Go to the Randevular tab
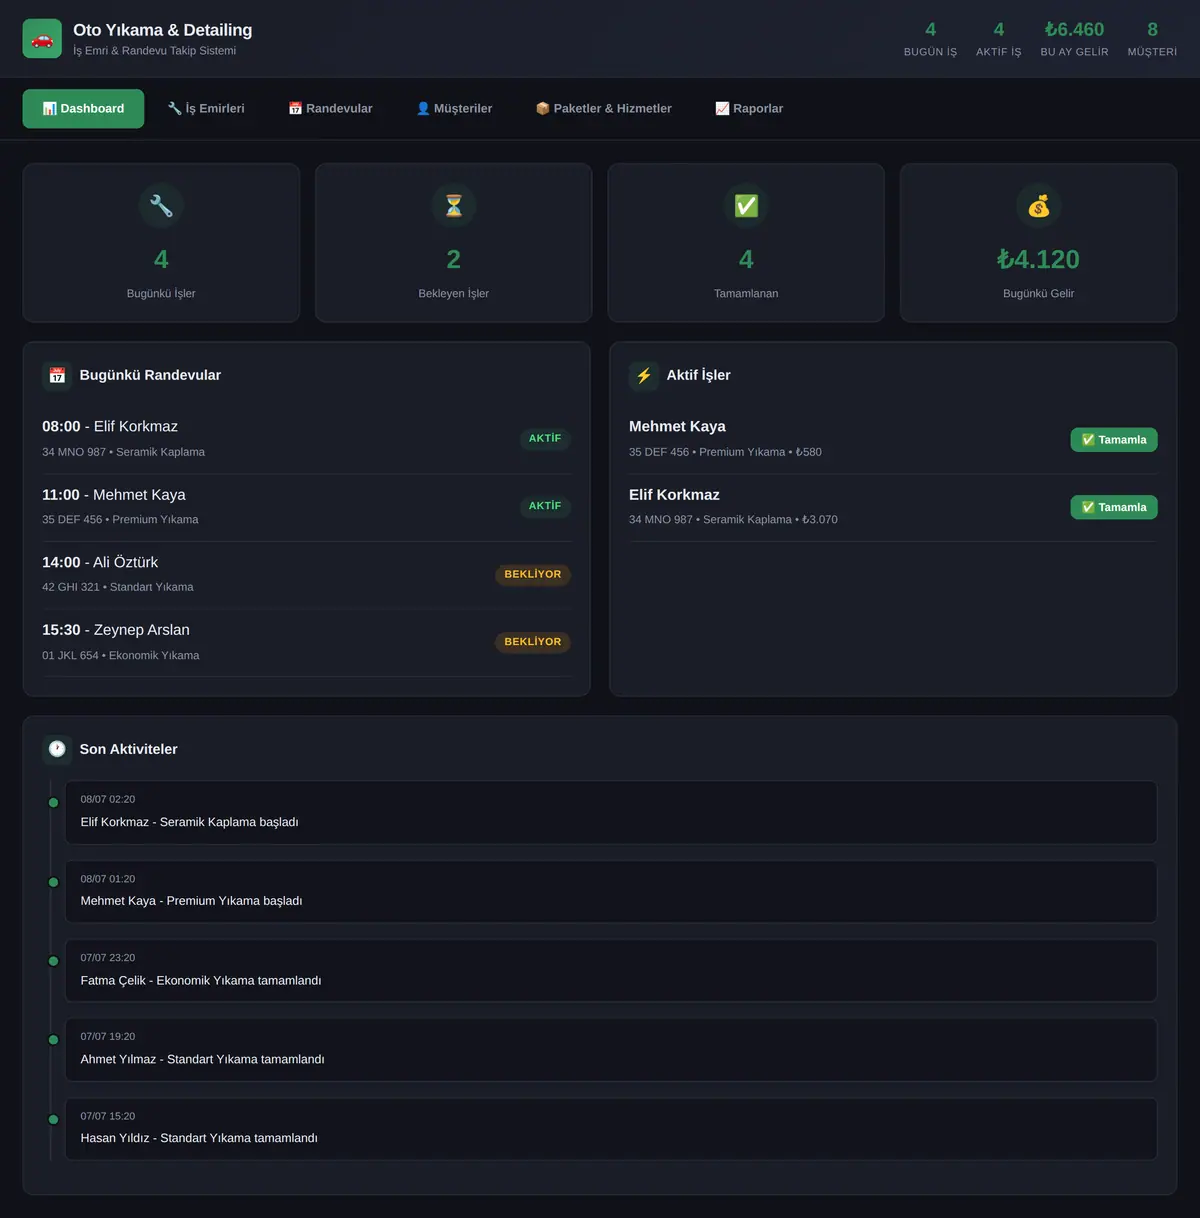This screenshot has width=1200, height=1218. coord(330,108)
